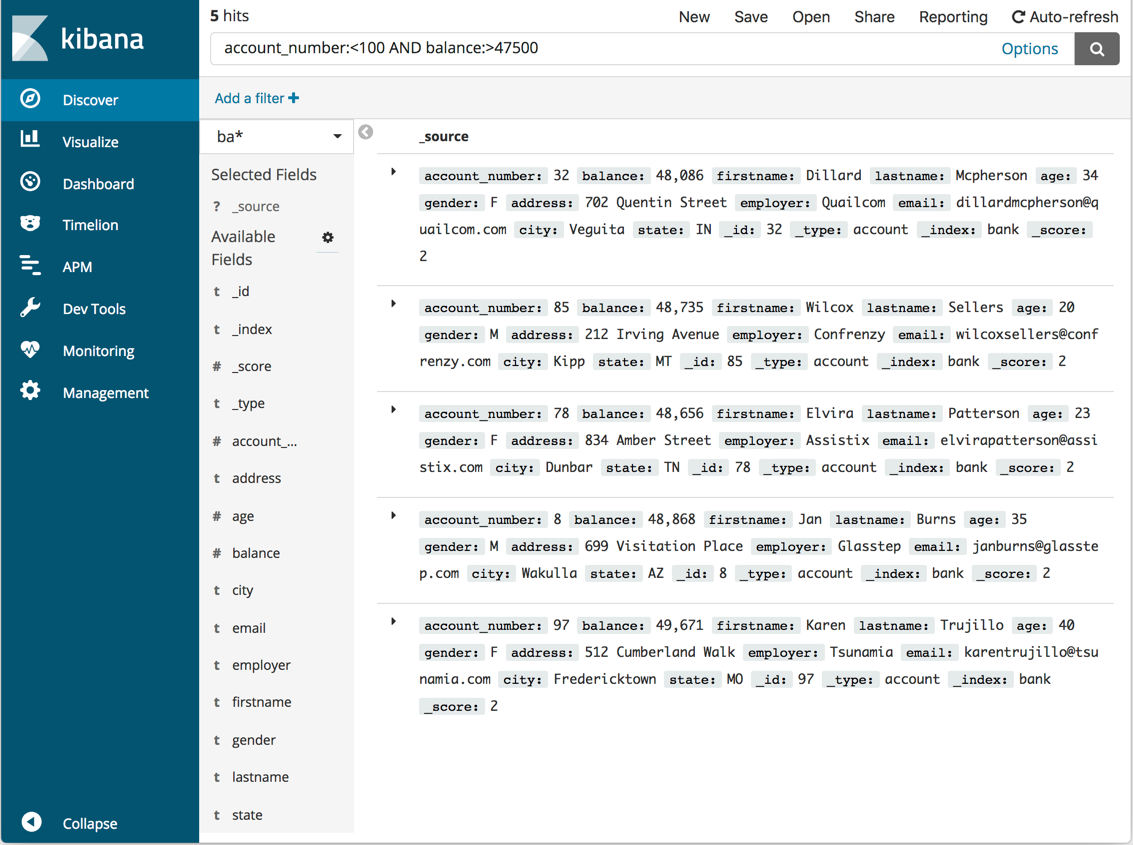
Task: Open the Reporting menu
Action: point(953,17)
